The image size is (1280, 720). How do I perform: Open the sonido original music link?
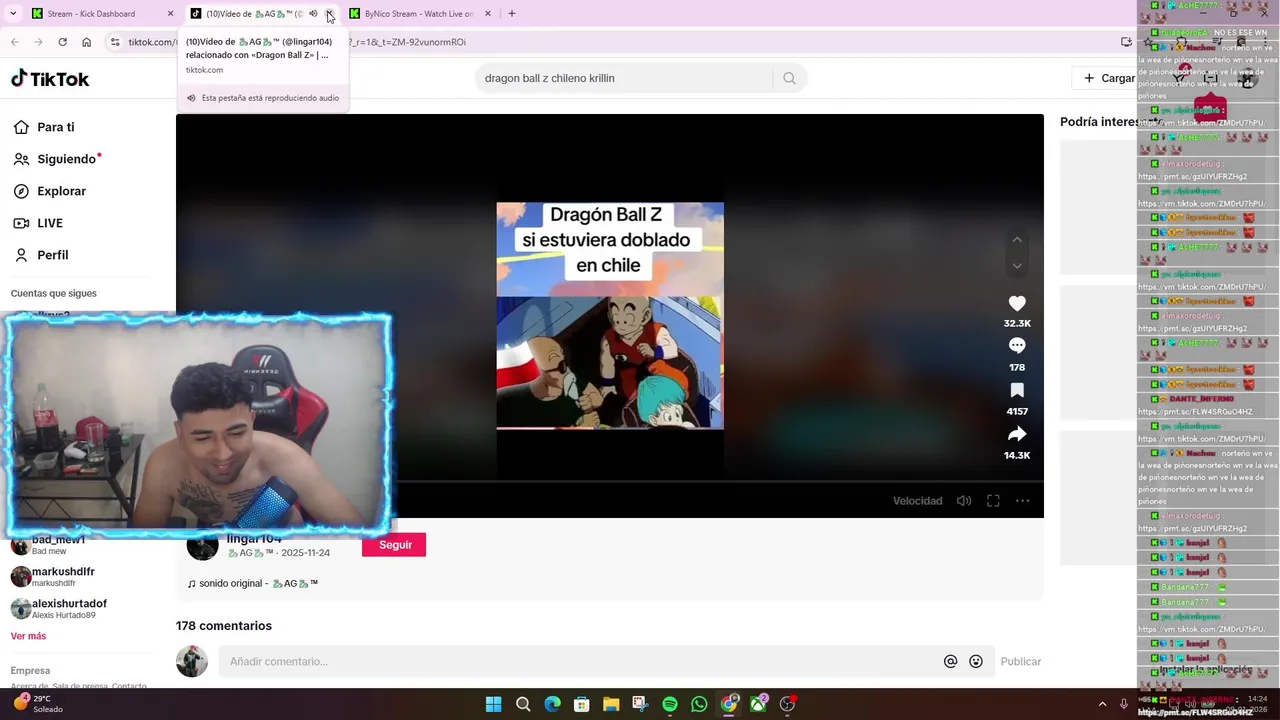[253, 583]
